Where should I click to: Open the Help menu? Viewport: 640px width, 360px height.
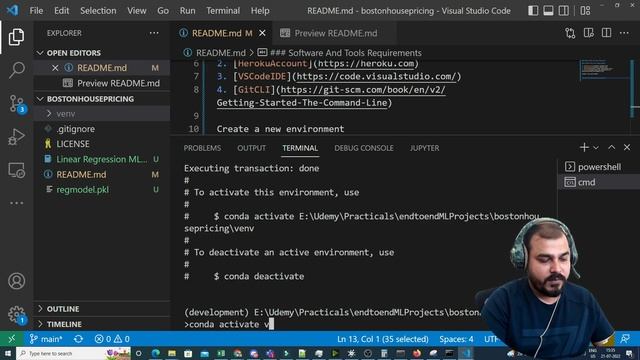260,11
